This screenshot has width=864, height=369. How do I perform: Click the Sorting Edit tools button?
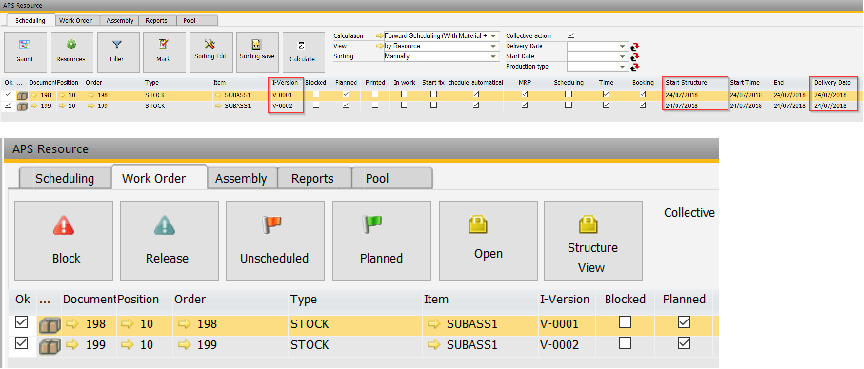210,52
